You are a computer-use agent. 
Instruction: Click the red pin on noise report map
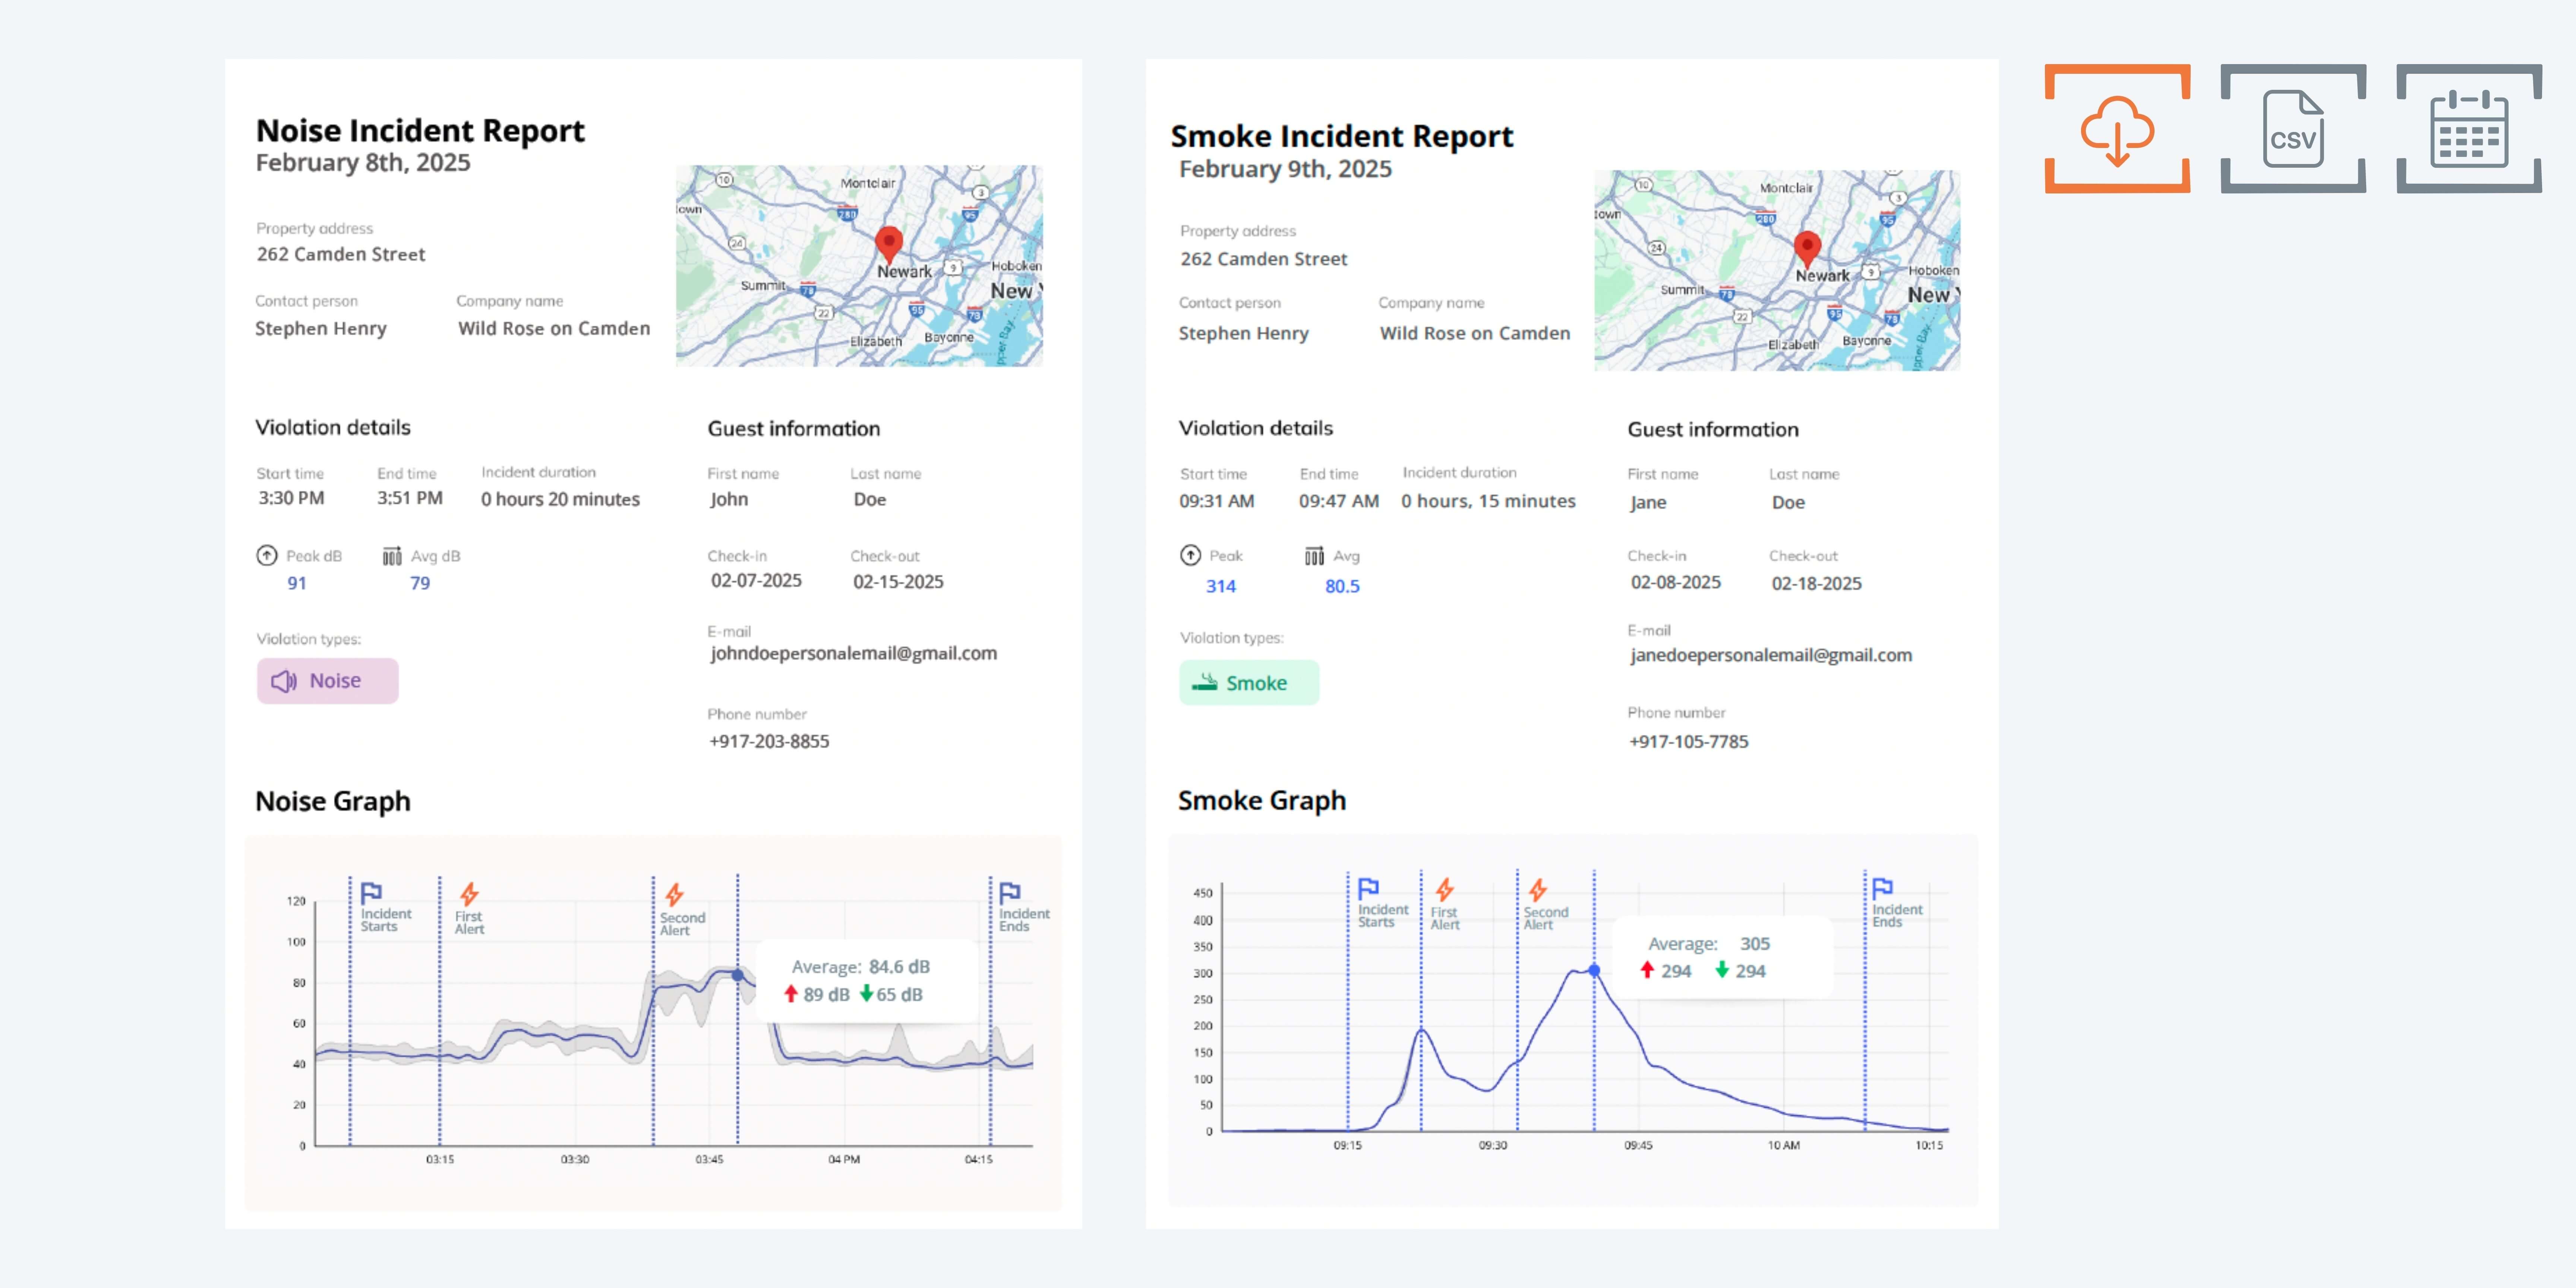(x=888, y=244)
